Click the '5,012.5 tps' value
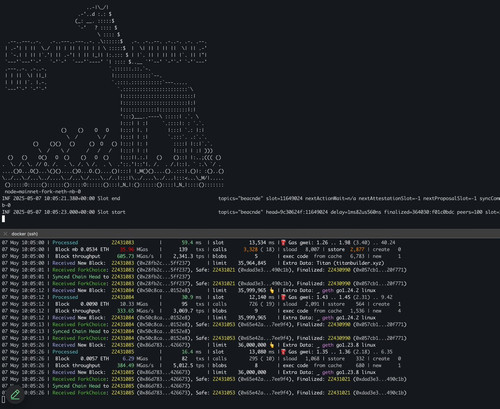 click(x=188, y=366)
